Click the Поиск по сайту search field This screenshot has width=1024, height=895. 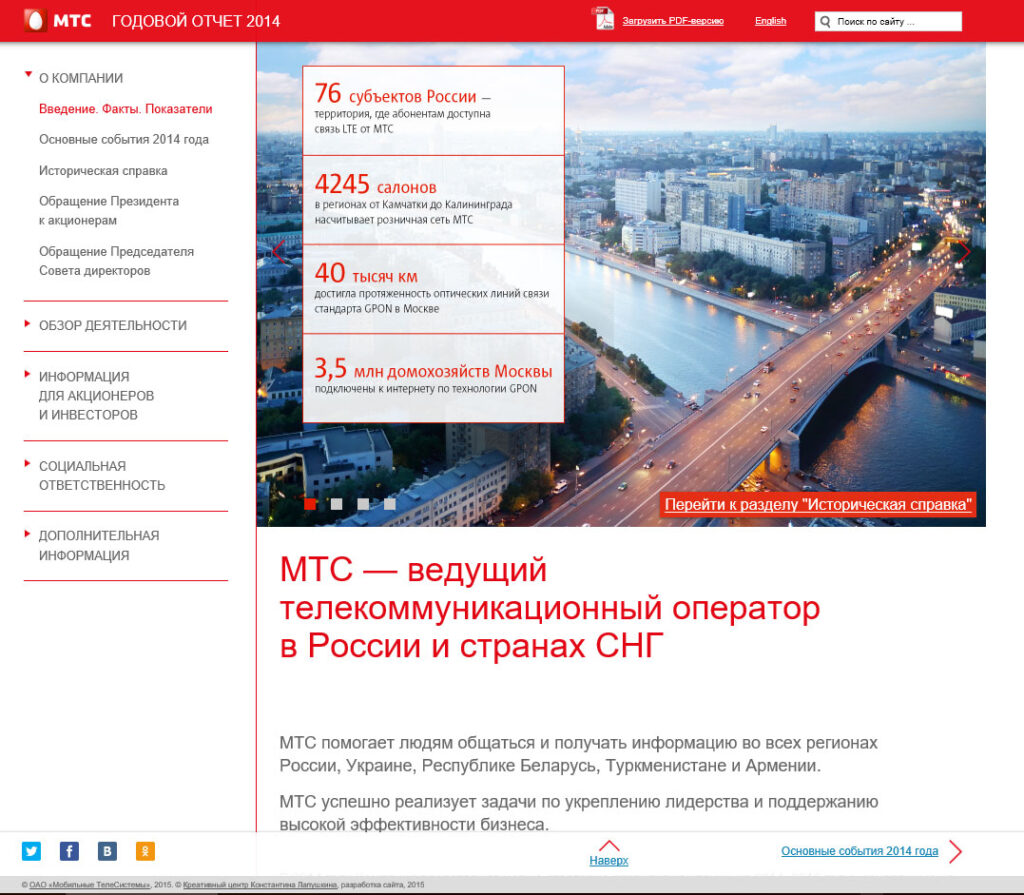888,22
